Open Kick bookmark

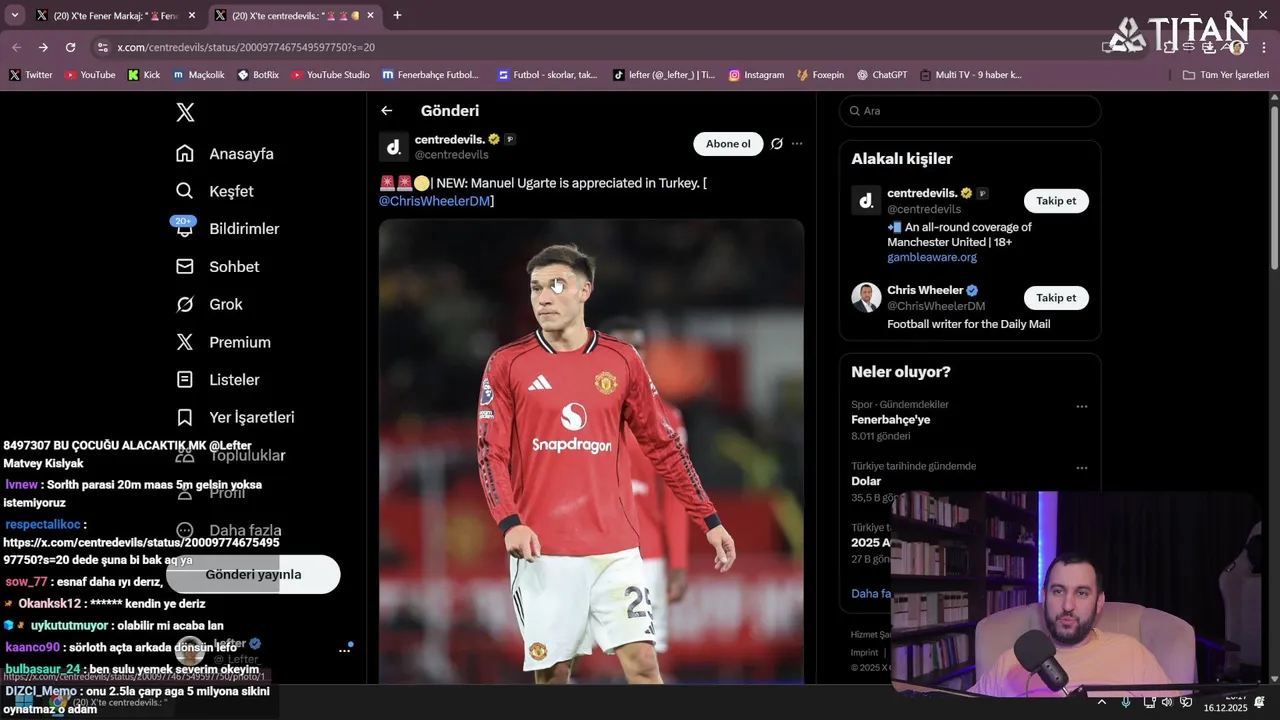(x=143, y=75)
